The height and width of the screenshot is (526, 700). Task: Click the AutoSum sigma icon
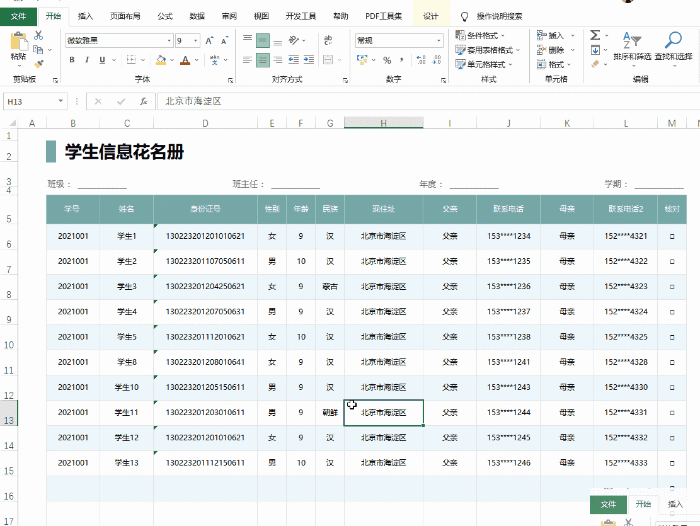pyautogui.click(x=595, y=35)
